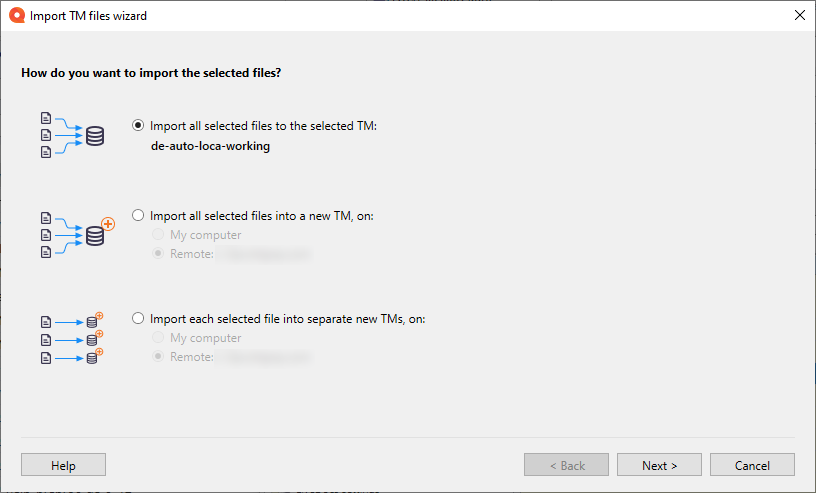Click the separate-new-TMs illustration icon
Screen dimensions: 816x493
click(72, 339)
